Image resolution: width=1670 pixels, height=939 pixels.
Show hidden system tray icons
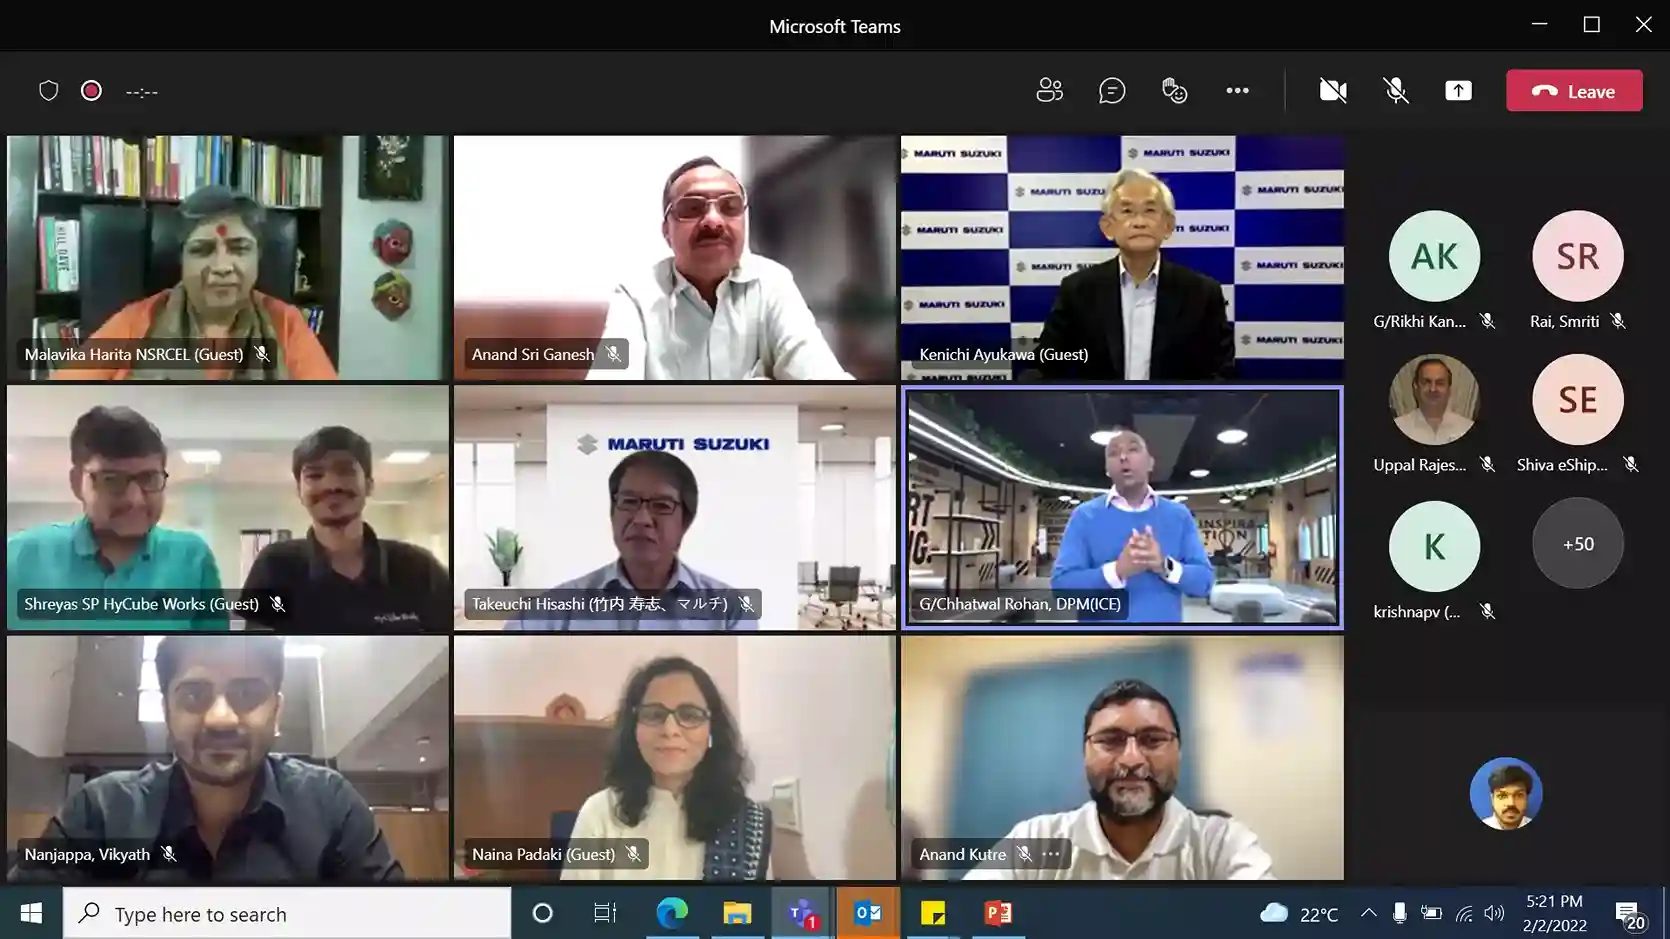(1368, 913)
